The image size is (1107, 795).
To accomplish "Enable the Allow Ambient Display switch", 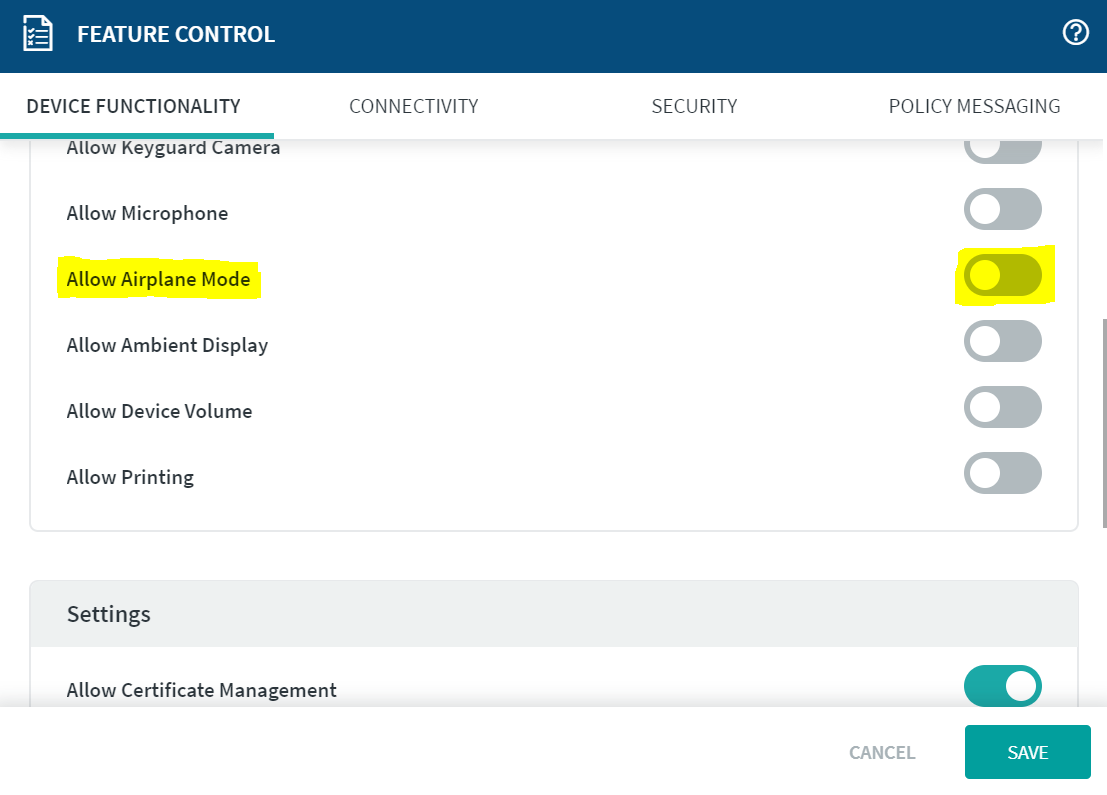I will coord(1002,341).
